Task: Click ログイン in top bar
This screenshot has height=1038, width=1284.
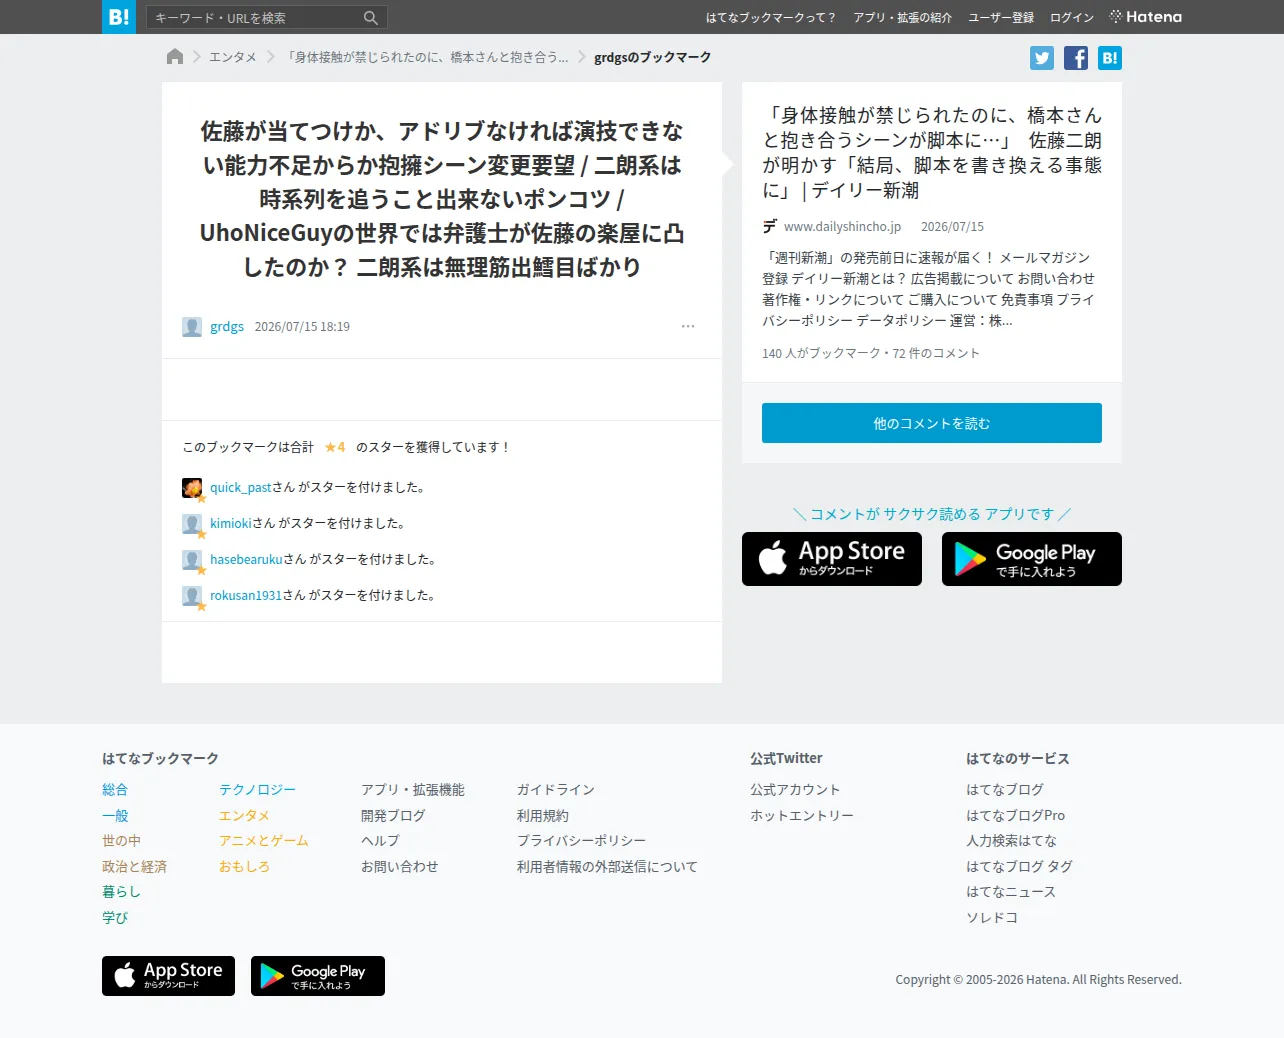Action: [1072, 18]
